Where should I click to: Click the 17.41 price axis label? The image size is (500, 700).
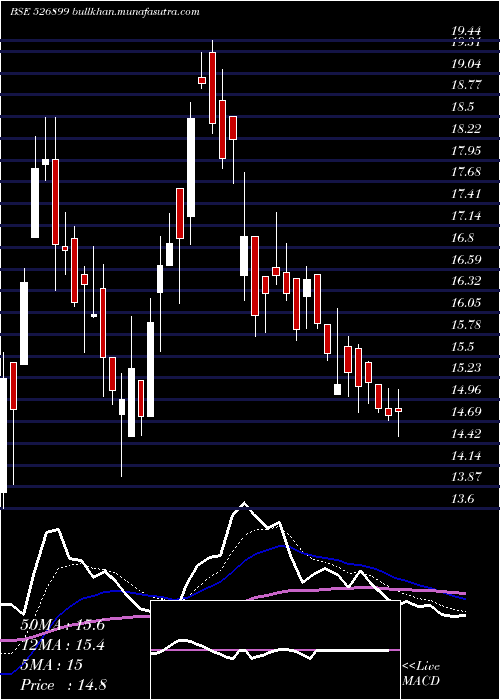pos(466,194)
